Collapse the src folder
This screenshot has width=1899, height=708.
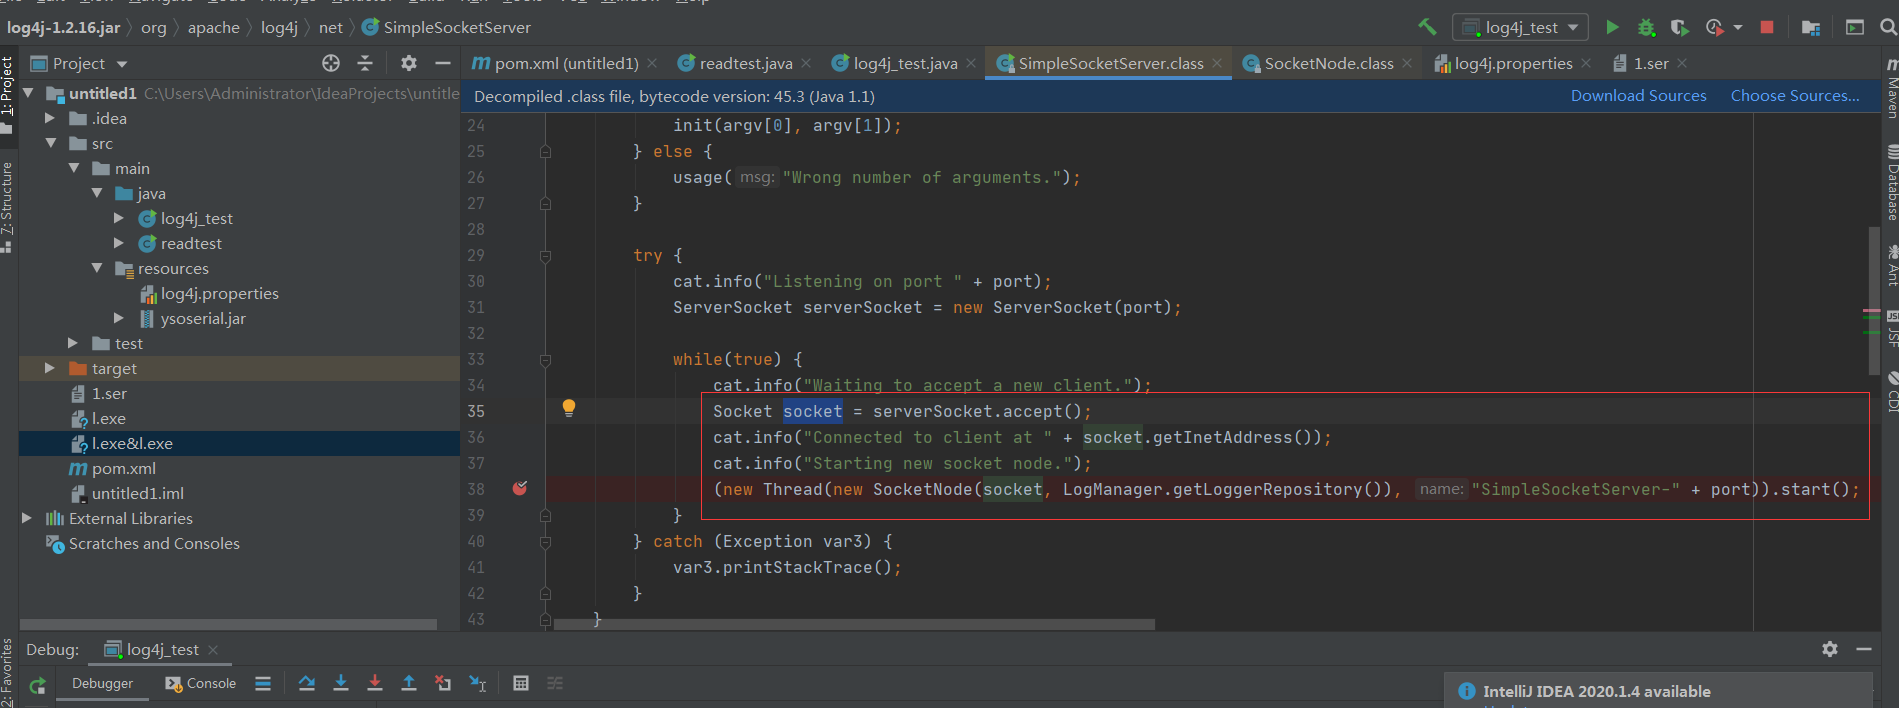click(x=50, y=143)
